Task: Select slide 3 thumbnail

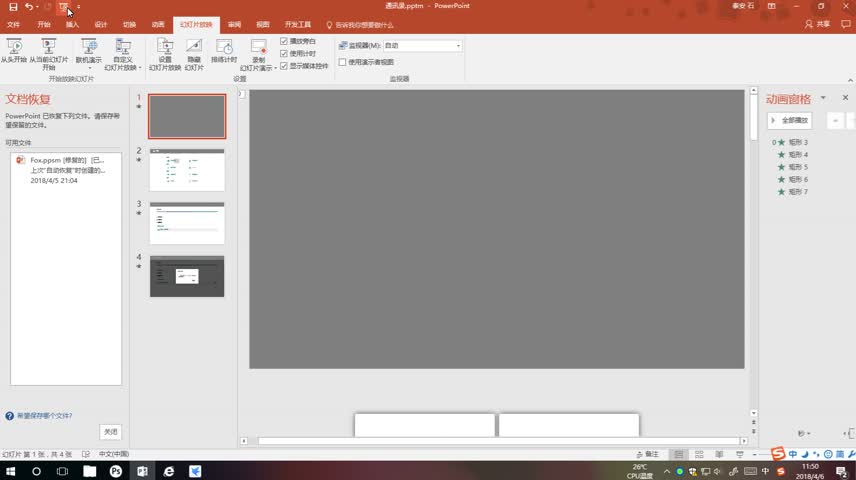Action: coord(187,223)
